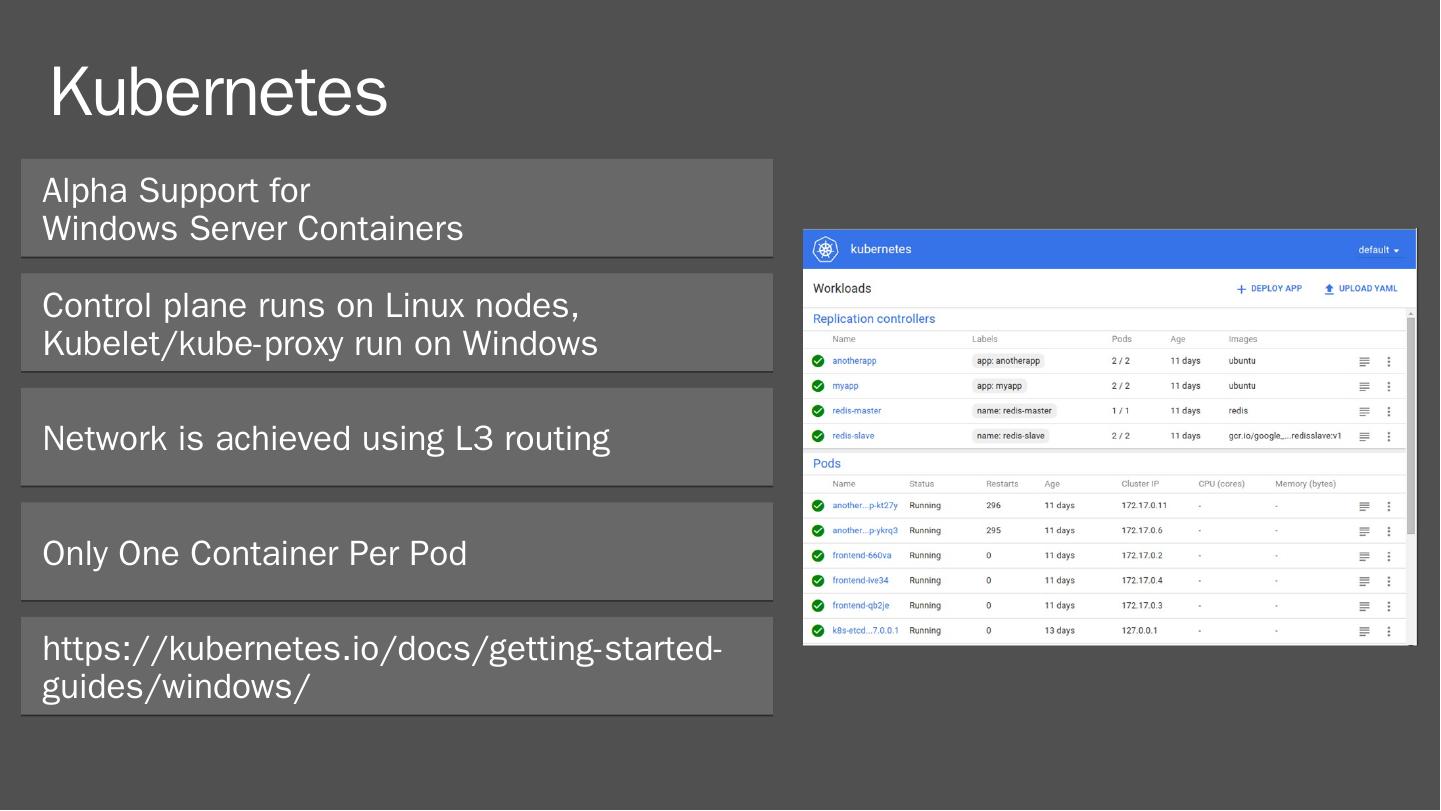The image size is (1441, 811).
Task: Click green status check beside redis-slave
Action: pos(818,436)
